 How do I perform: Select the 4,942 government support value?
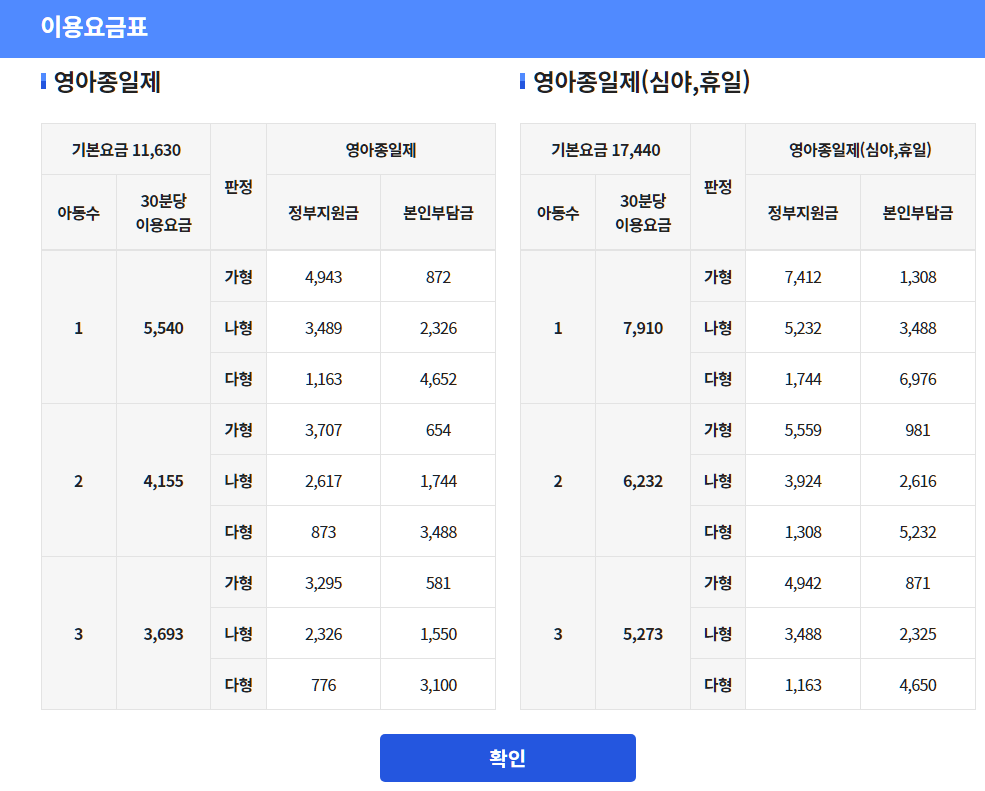[803, 582]
